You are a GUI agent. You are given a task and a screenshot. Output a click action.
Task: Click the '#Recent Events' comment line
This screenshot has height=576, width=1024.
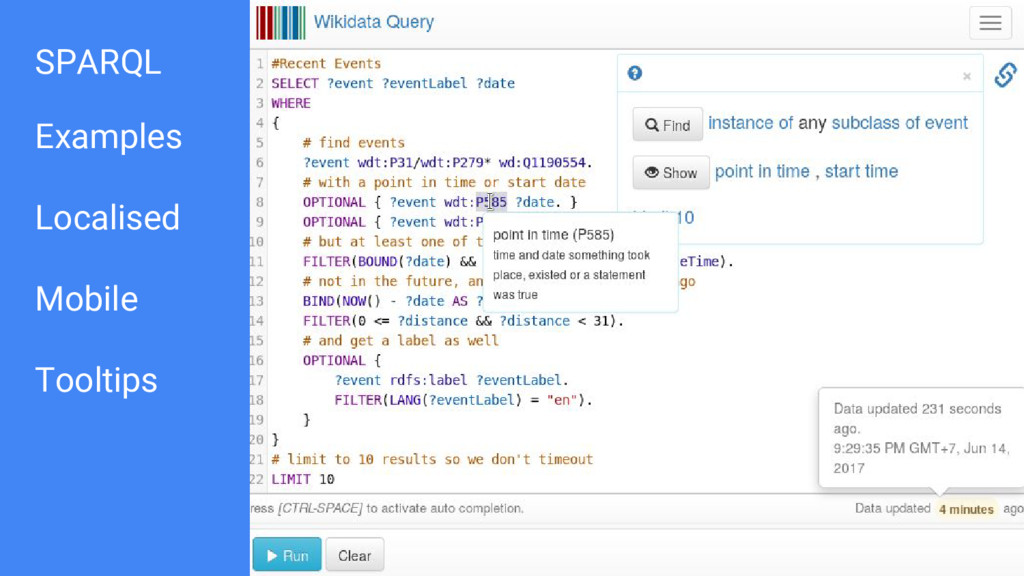[326, 63]
